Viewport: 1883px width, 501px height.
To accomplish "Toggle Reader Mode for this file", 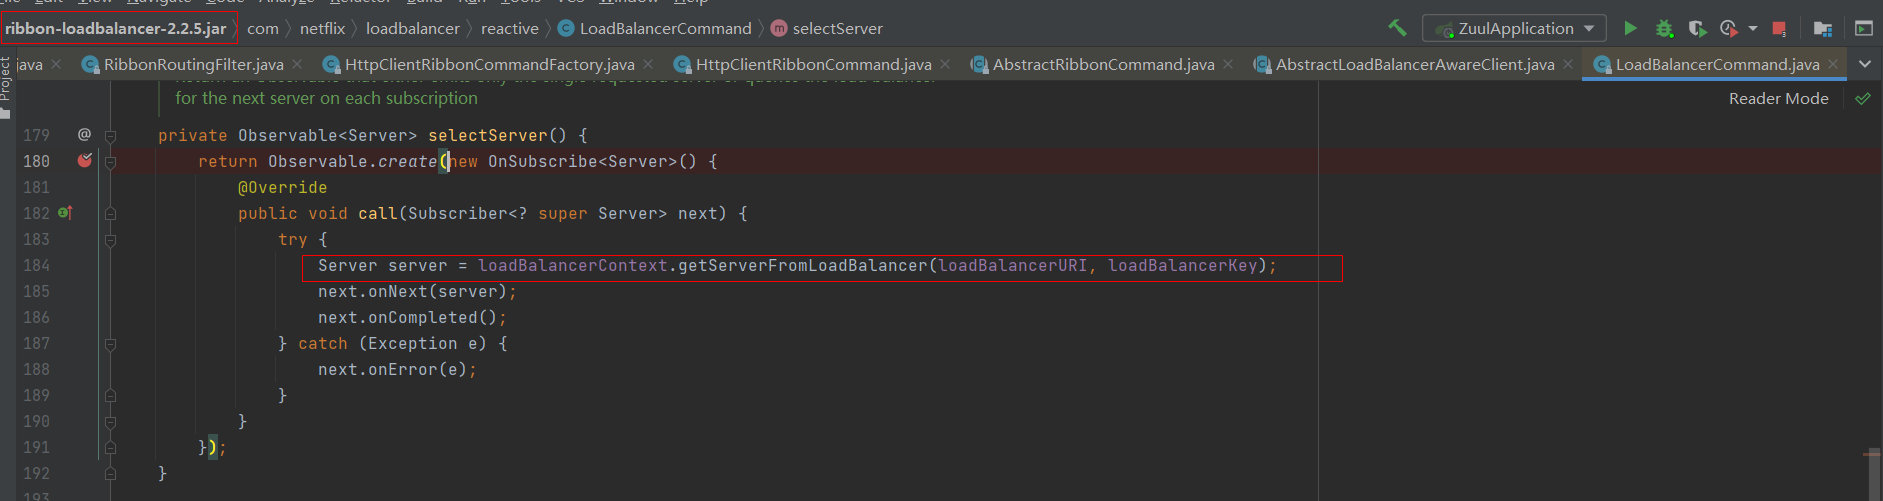I will click(x=1779, y=99).
